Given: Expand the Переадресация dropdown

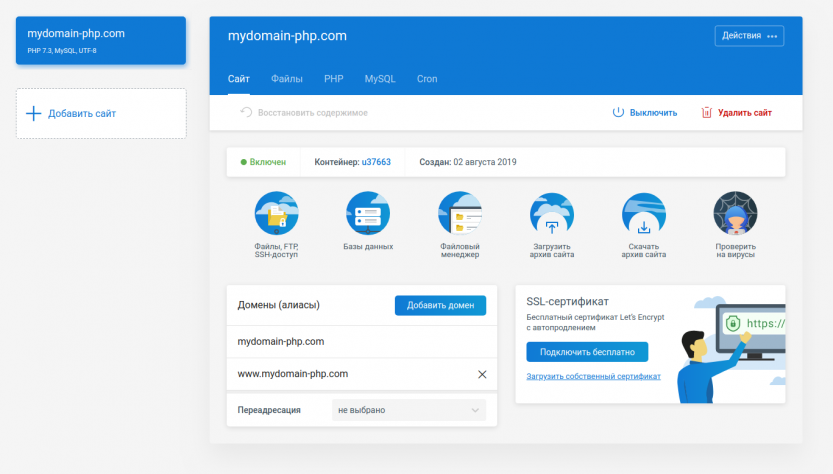Looking at the screenshot, I should (408, 410).
